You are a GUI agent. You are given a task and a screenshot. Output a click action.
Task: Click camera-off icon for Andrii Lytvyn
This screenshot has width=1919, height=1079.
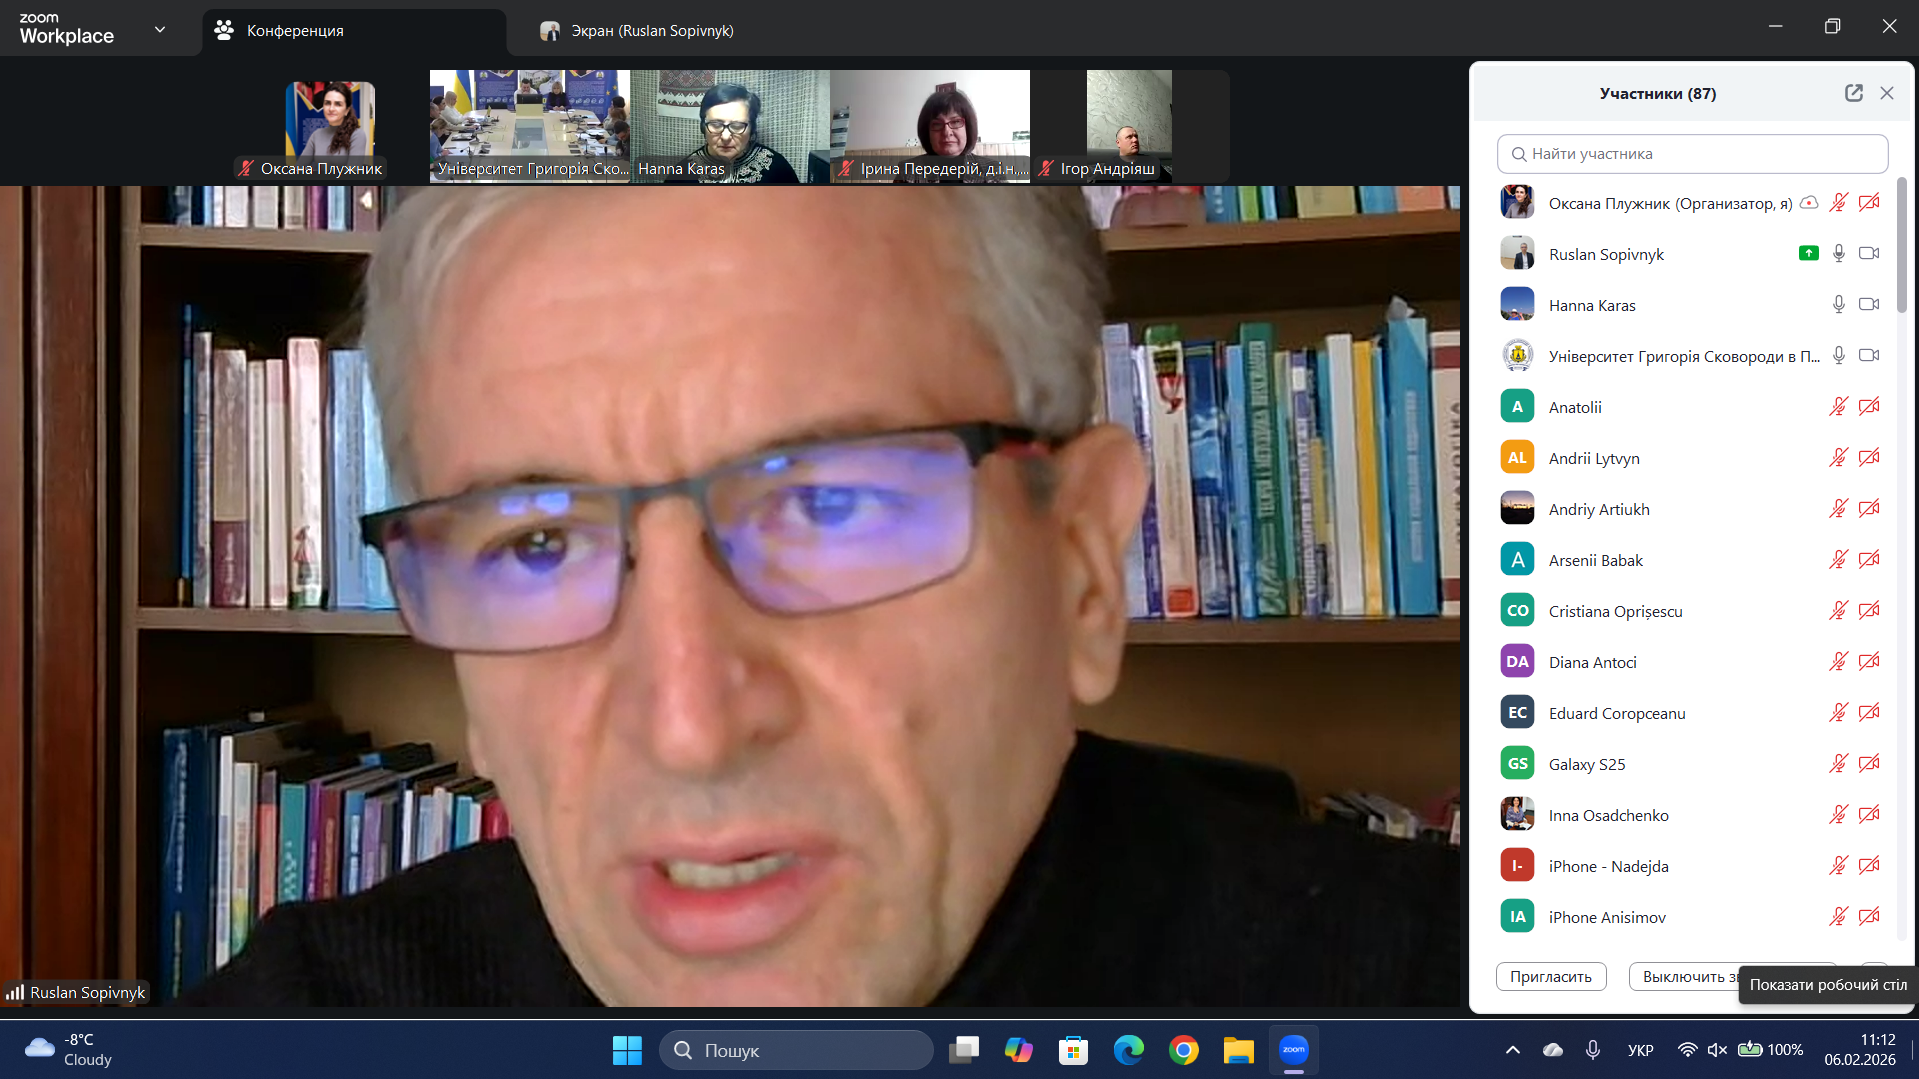pyautogui.click(x=1869, y=458)
